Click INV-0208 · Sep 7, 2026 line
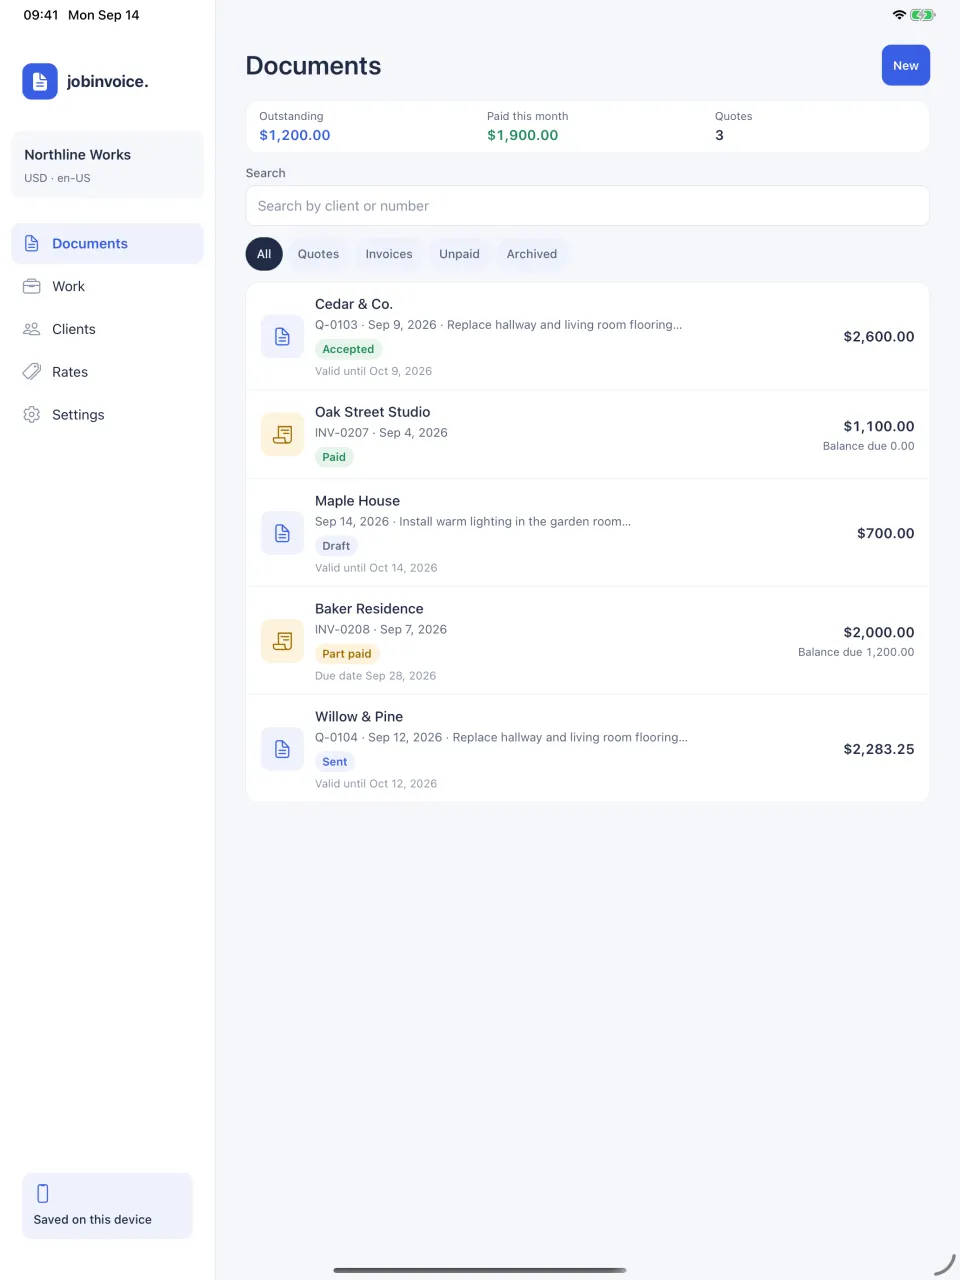Image resolution: width=960 pixels, height=1280 pixels. click(x=381, y=630)
